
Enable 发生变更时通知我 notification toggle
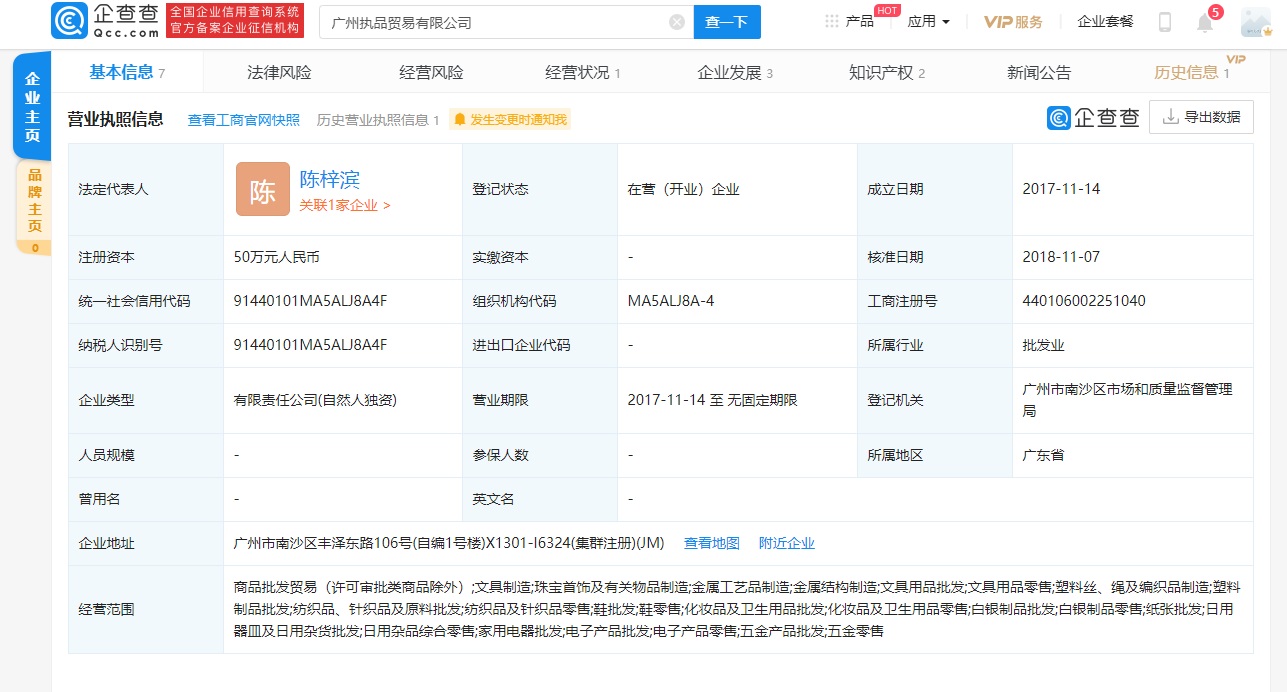(510, 118)
